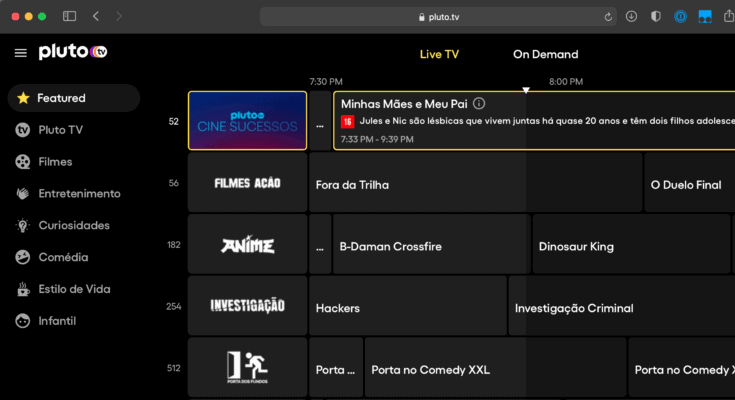Screen dimensions: 735x400
Task: Switch to the Live TV tab
Action: (439, 54)
